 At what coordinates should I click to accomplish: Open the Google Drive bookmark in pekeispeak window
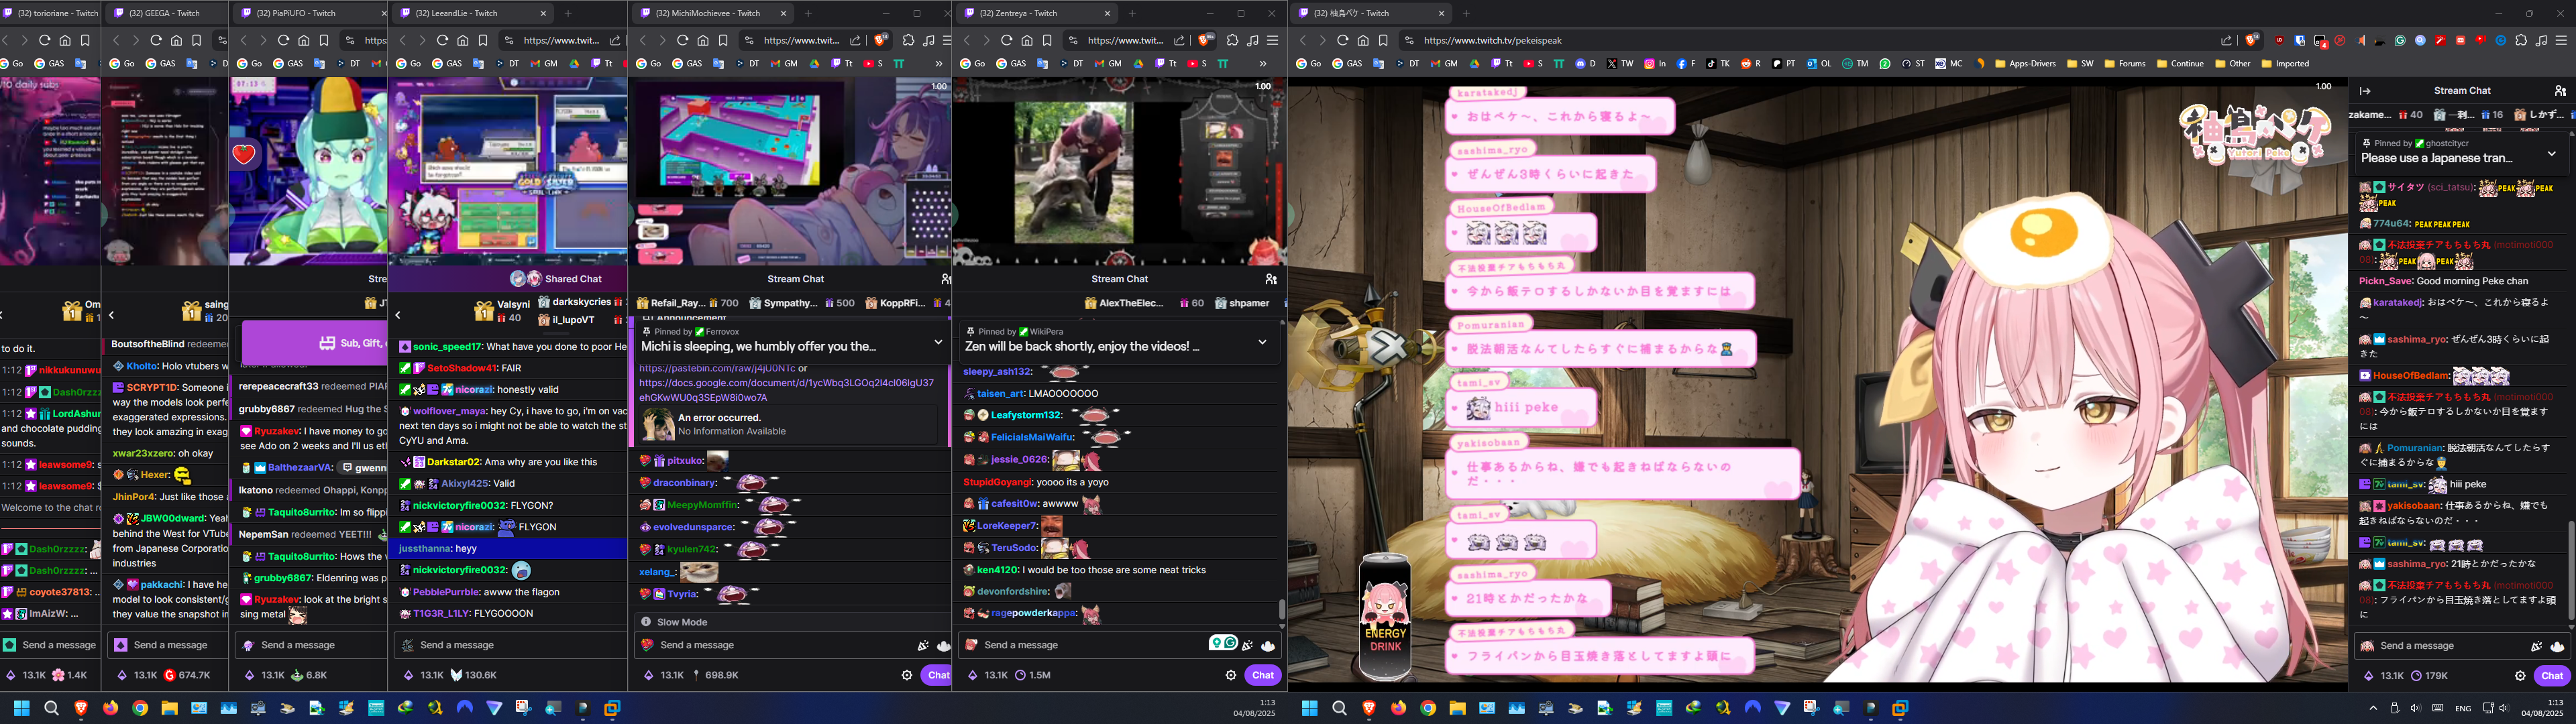[1475, 63]
